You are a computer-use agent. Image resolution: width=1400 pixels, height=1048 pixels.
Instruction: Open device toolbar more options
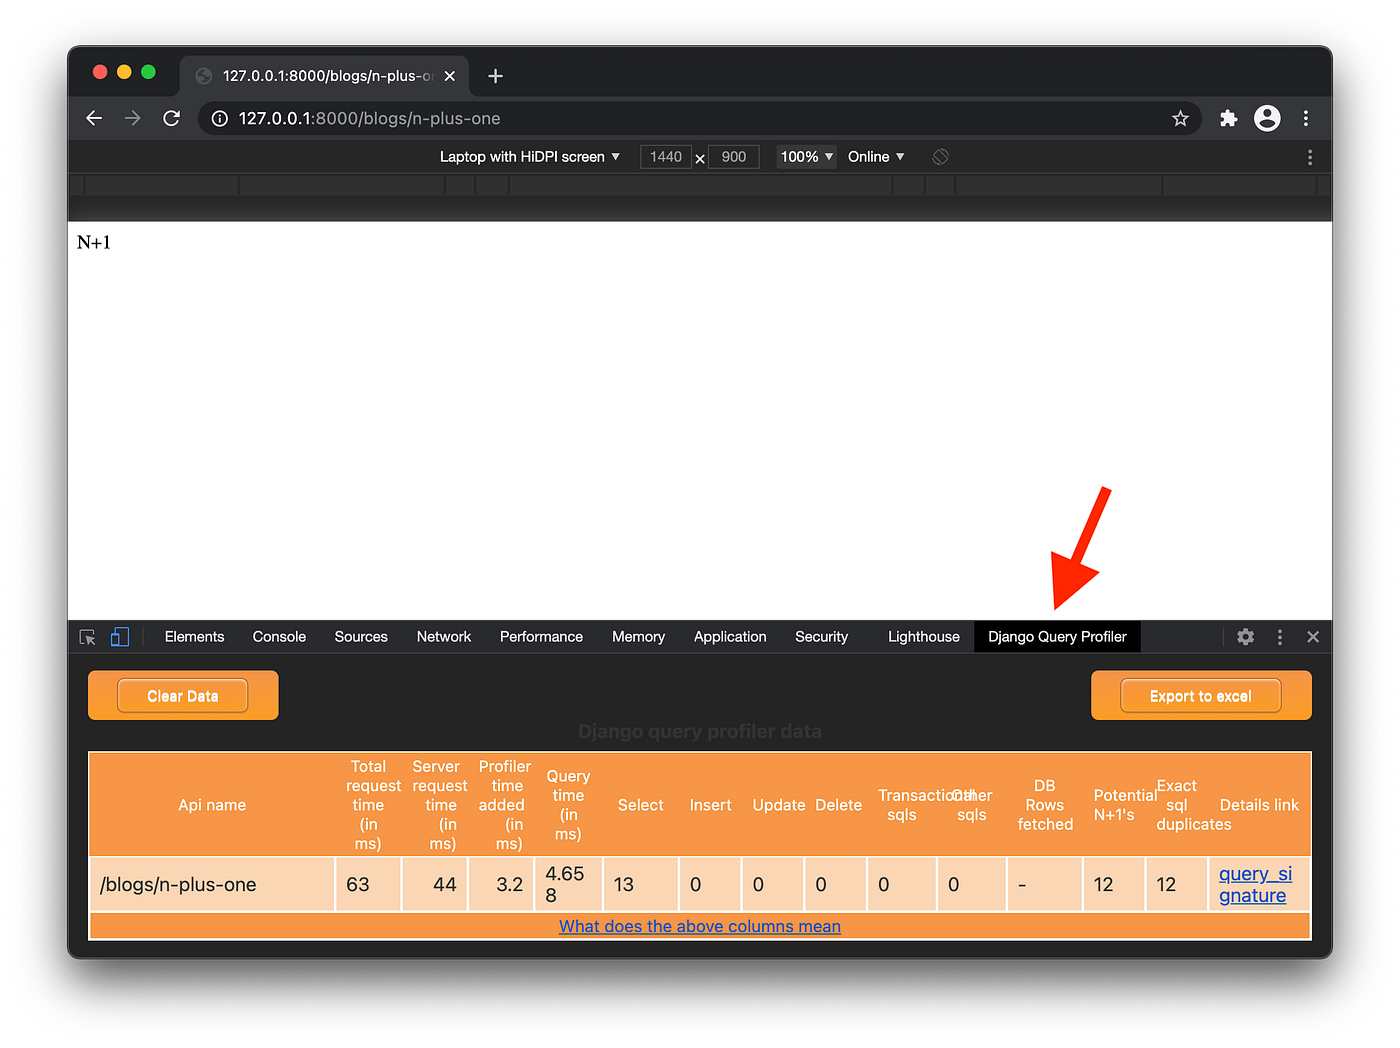point(1310,157)
